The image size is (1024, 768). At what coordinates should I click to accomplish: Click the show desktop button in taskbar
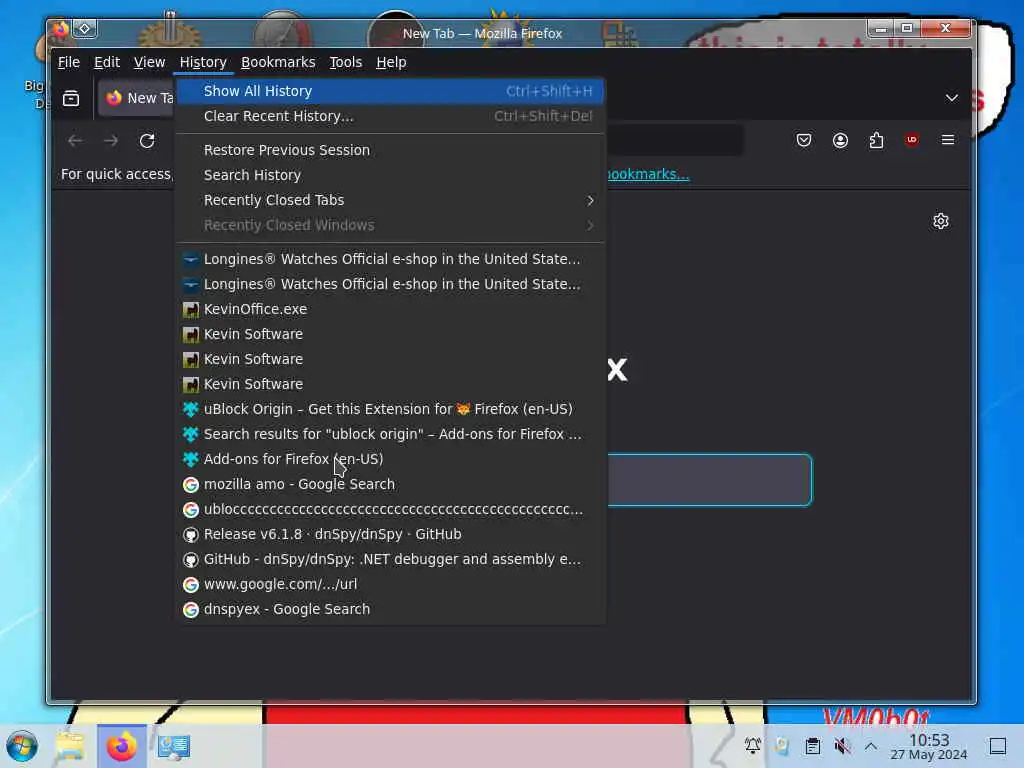click(x=998, y=746)
